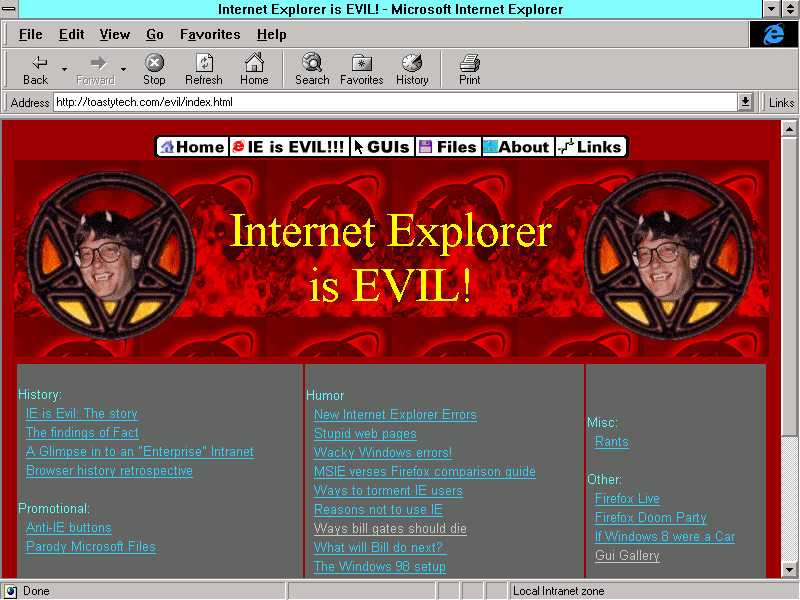Open the Enterprise Intranet glimpse link
This screenshot has height=600, width=800.
point(140,452)
